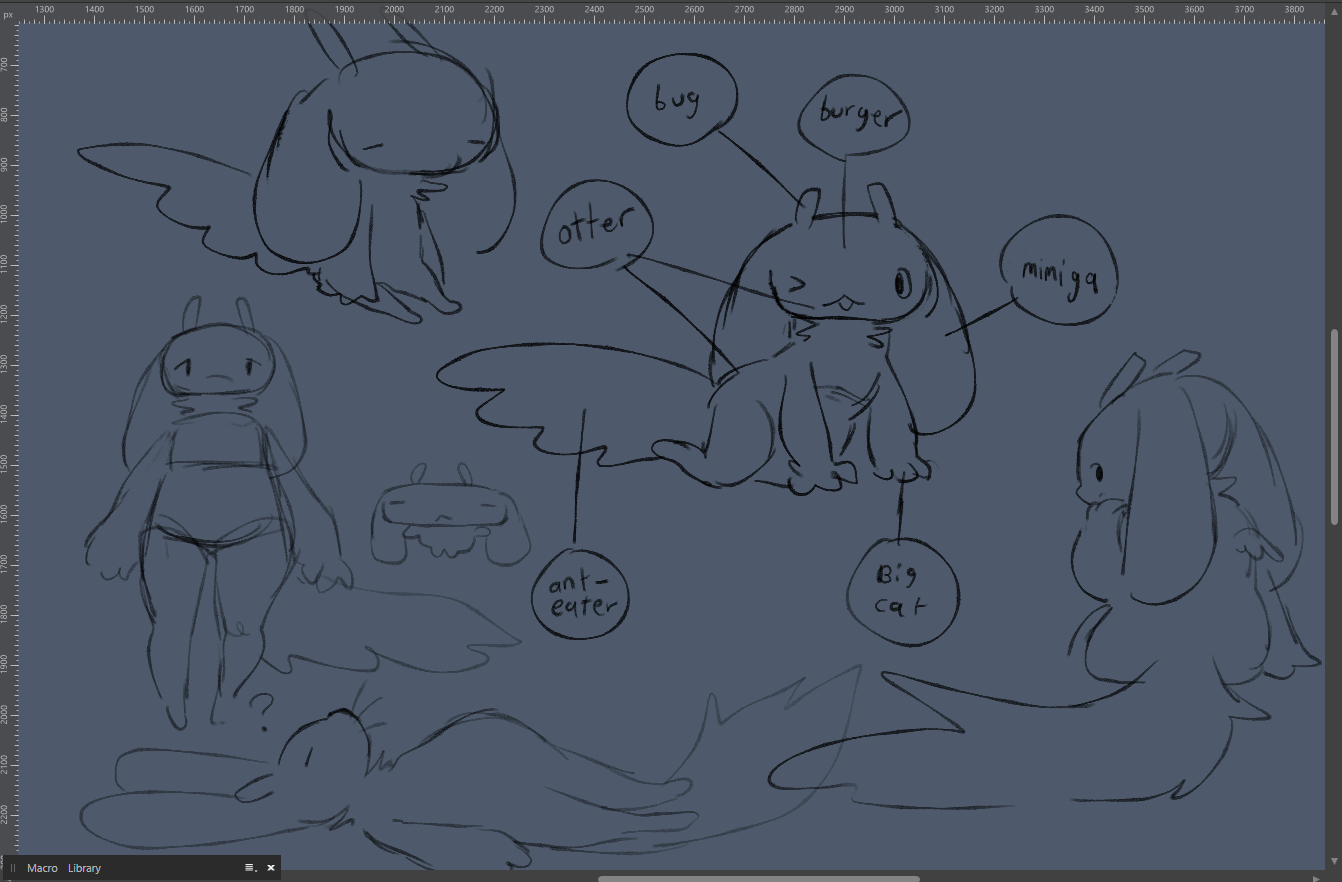The height and width of the screenshot is (882, 1342).
Task: Click the 2000 mark on the top ruler
Action: coord(394,10)
